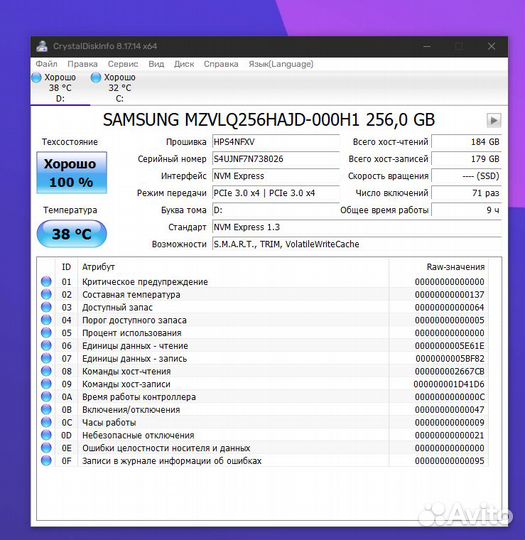Open the Справка menu
The image size is (525, 540).
point(221,64)
